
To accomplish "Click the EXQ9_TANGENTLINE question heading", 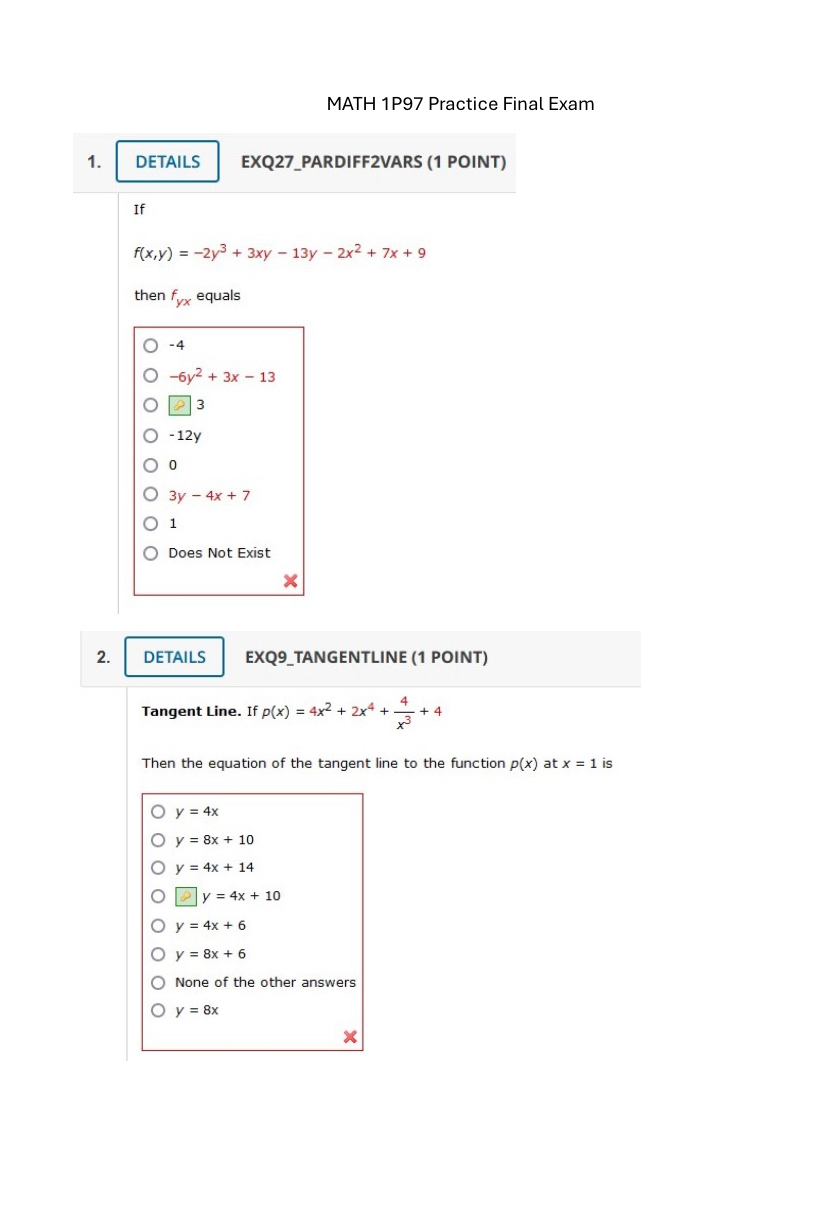I will (x=366, y=657).
